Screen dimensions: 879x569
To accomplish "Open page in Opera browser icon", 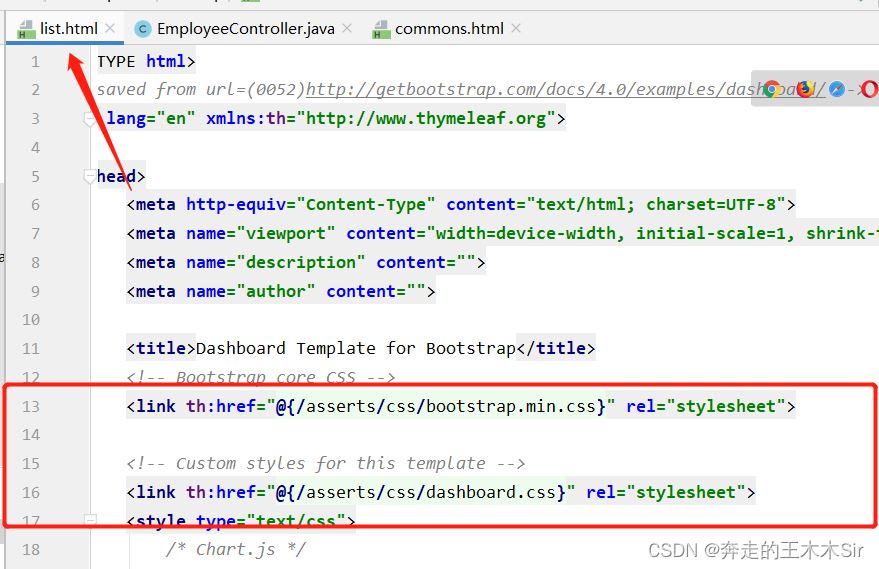I will click(870, 90).
